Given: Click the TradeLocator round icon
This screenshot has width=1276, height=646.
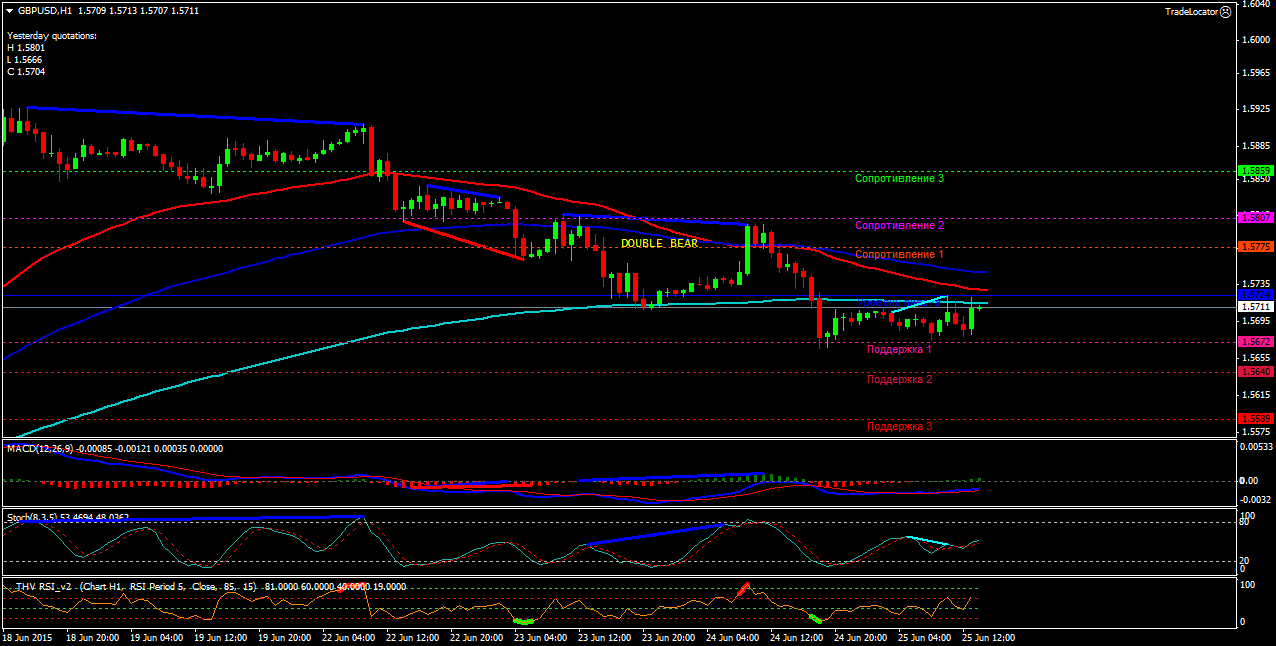Looking at the screenshot, I should click(1225, 11).
